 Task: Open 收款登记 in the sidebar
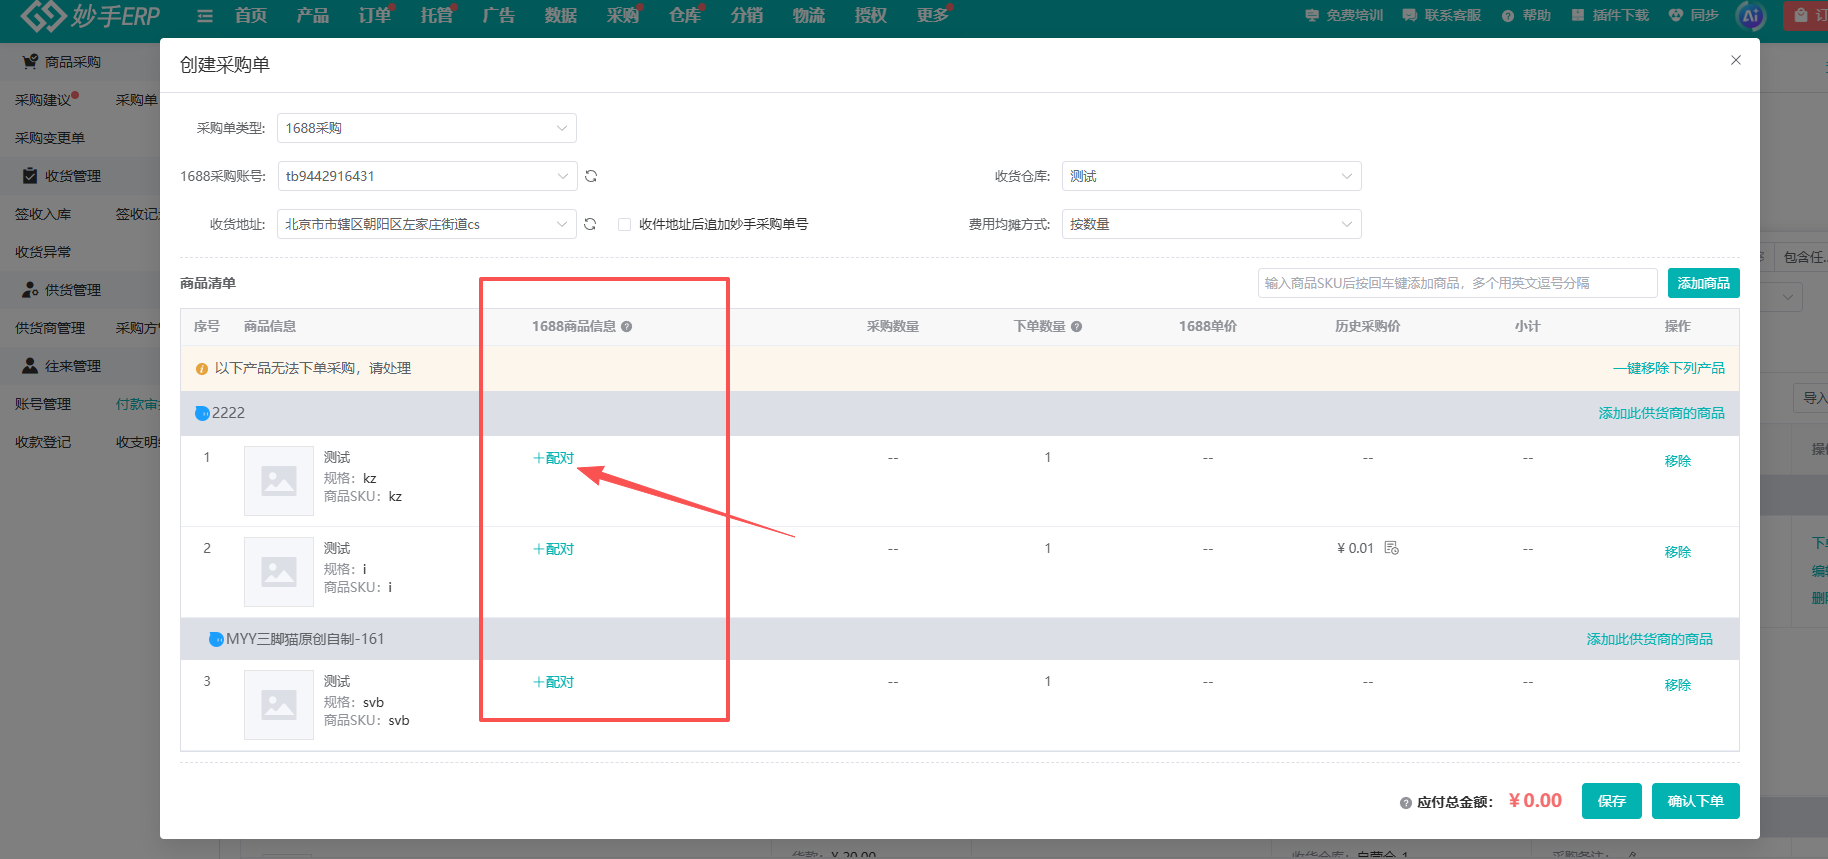pyautogui.click(x=43, y=442)
